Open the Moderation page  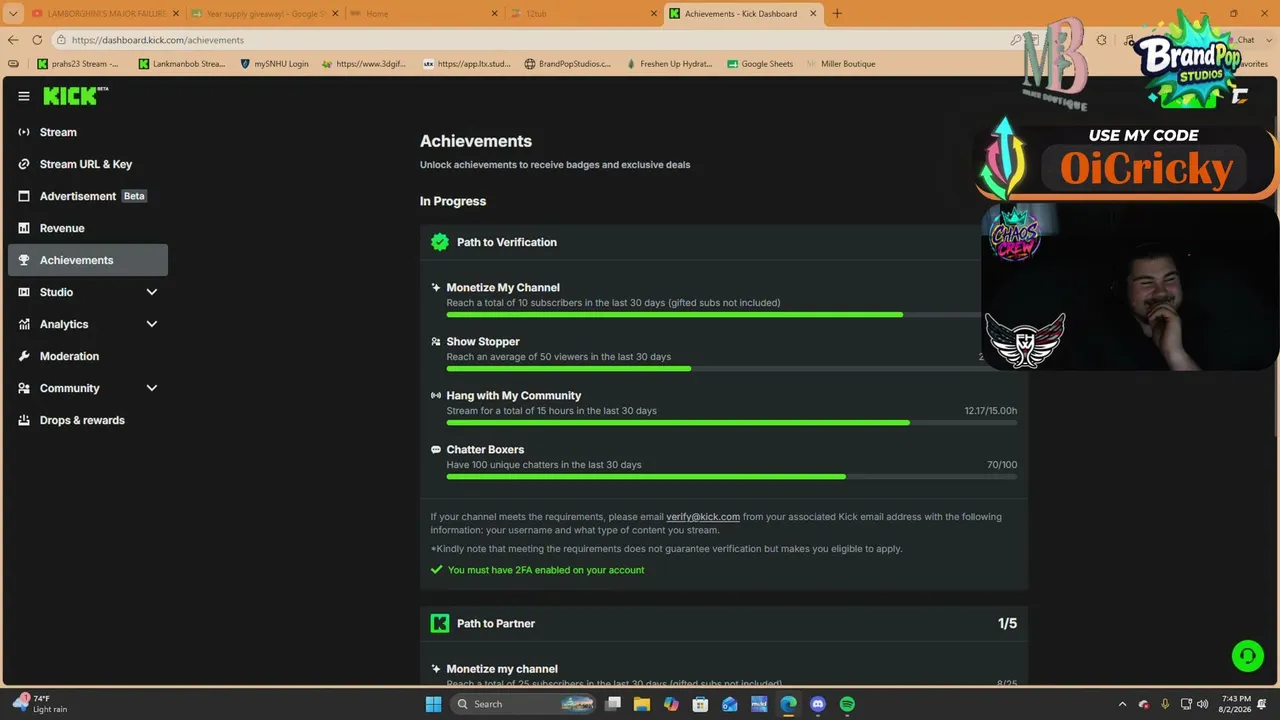[x=88, y=356]
